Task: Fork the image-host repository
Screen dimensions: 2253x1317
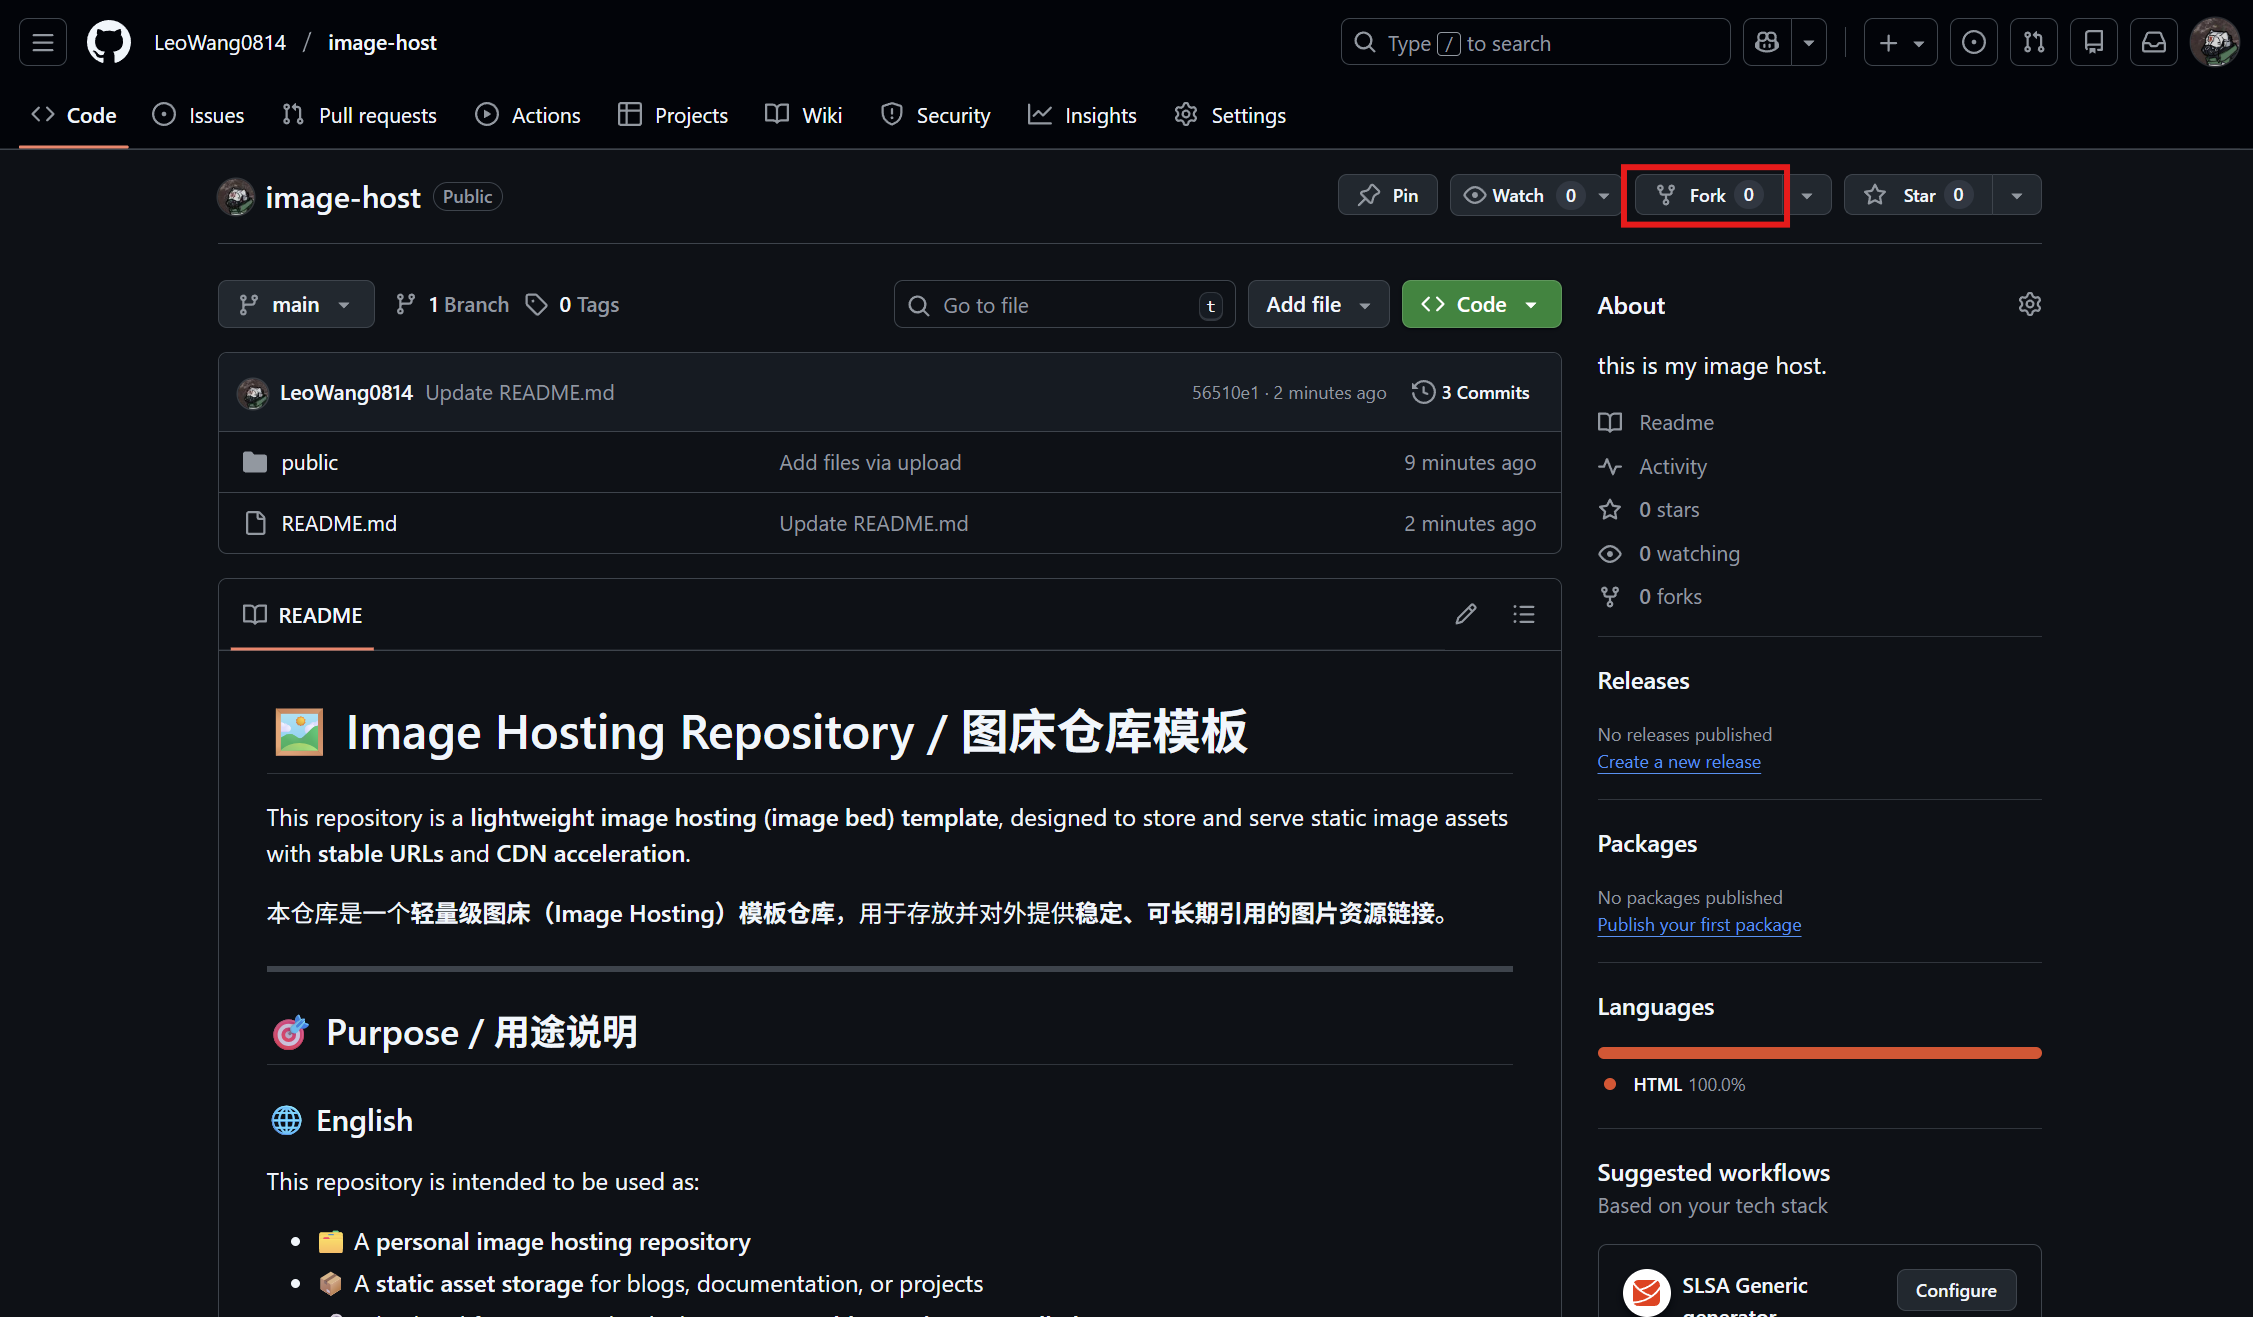Action: coord(1703,194)
